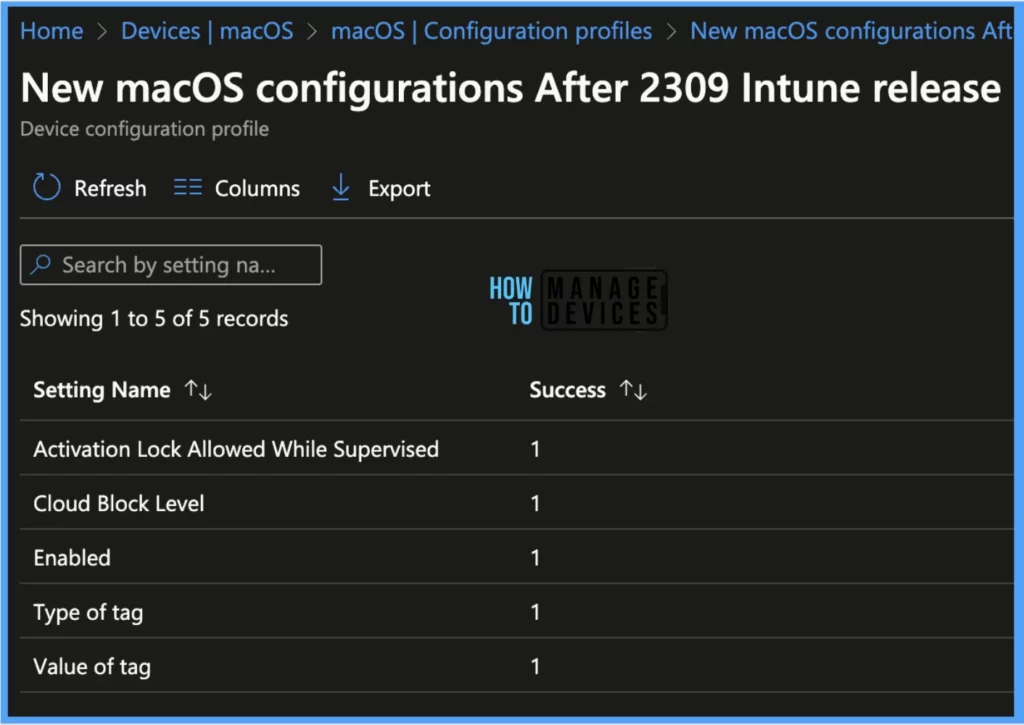Viewport: 1024px width, 725px height.
Task: Click the Refresh button label
Action: [110, 188]
